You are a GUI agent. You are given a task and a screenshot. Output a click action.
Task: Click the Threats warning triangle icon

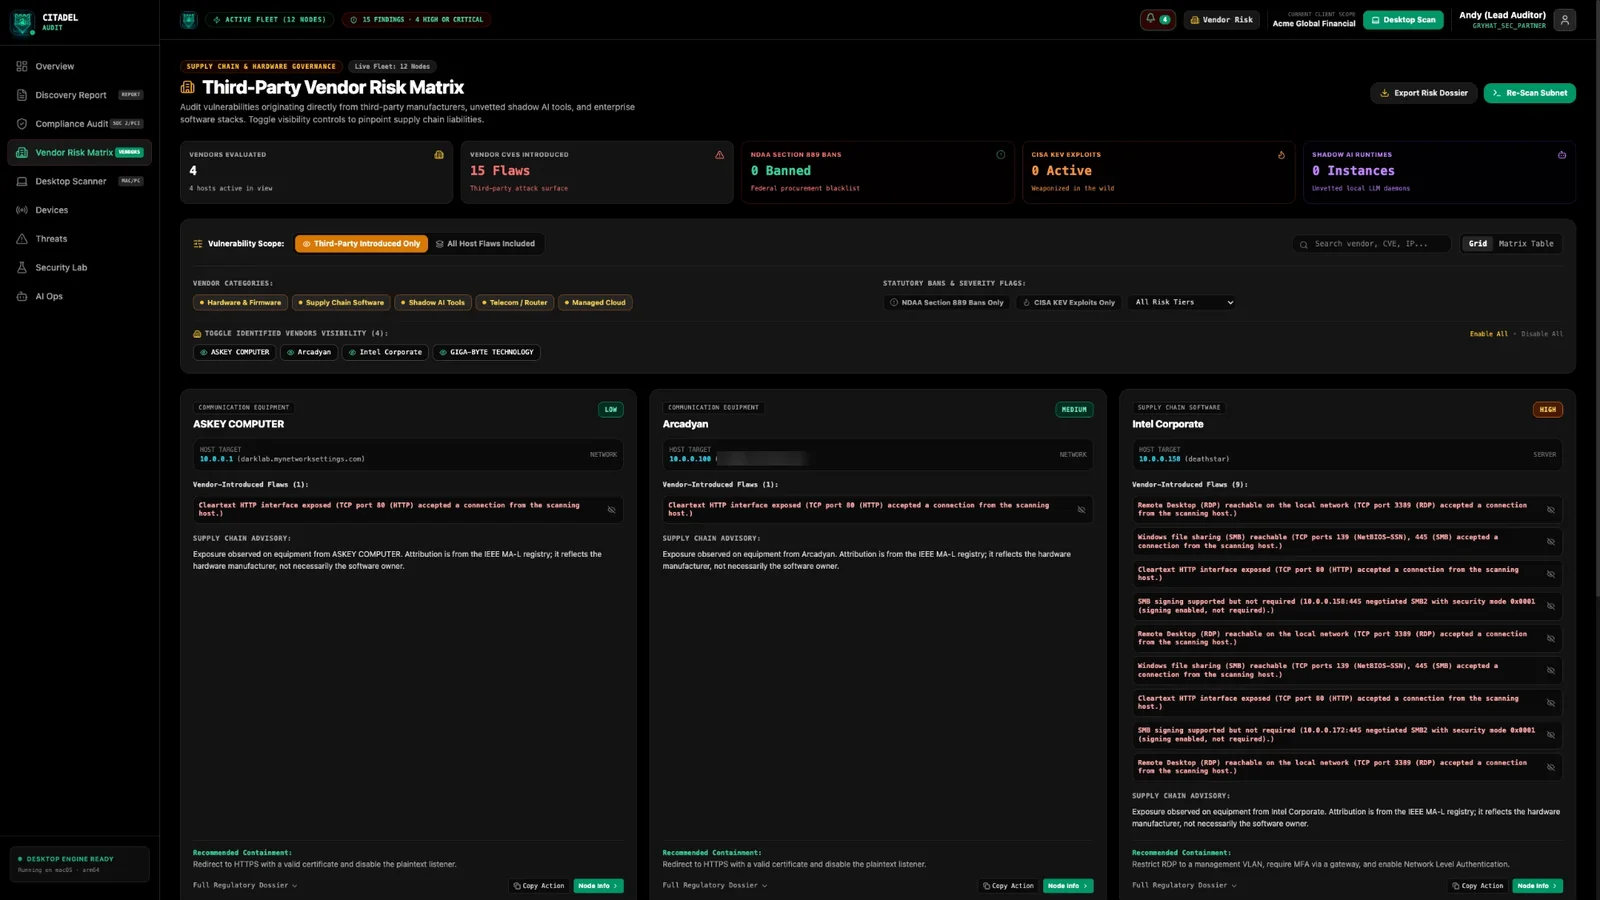[22, 239]
